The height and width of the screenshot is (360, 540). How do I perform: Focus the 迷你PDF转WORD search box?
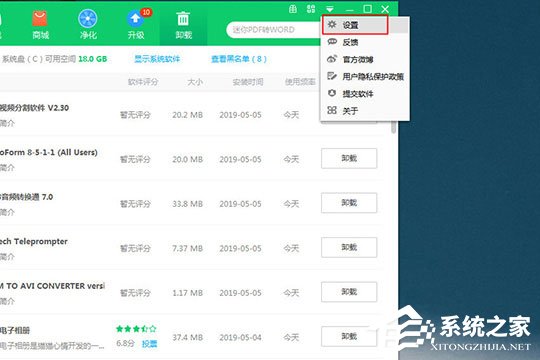[274, 30]
